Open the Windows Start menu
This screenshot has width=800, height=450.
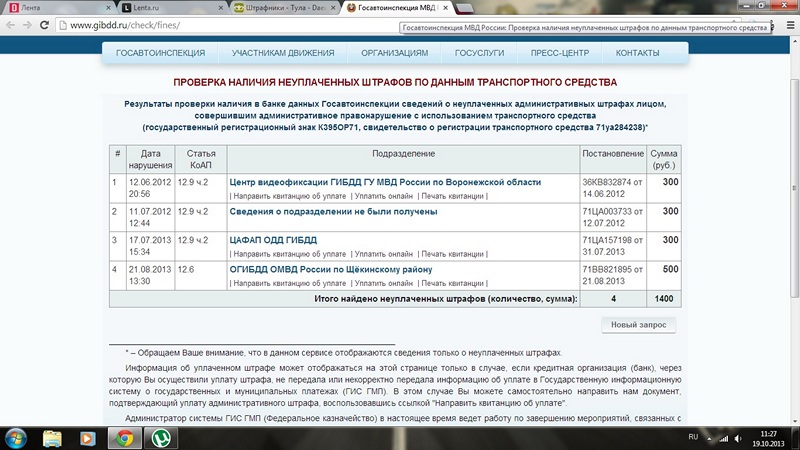(17, 437)
